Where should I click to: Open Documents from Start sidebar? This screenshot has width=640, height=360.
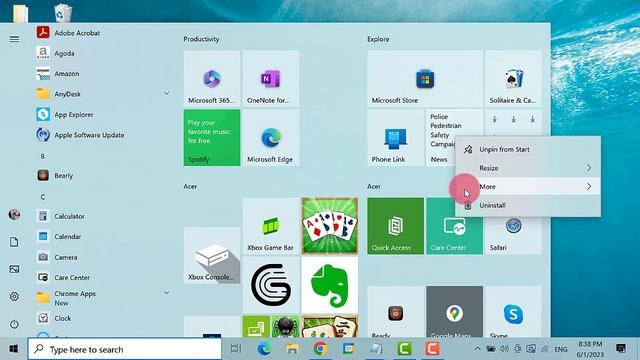click(14, 242)
